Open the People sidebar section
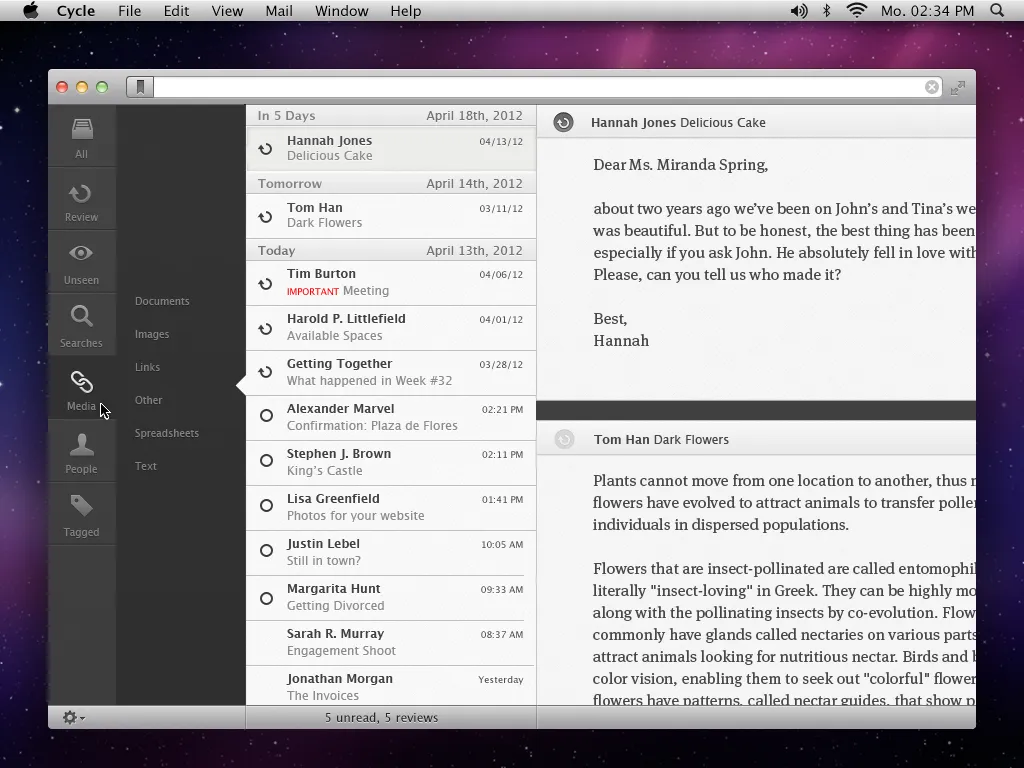The height and width of the screenshot is (768, 1024). point(82,451)
